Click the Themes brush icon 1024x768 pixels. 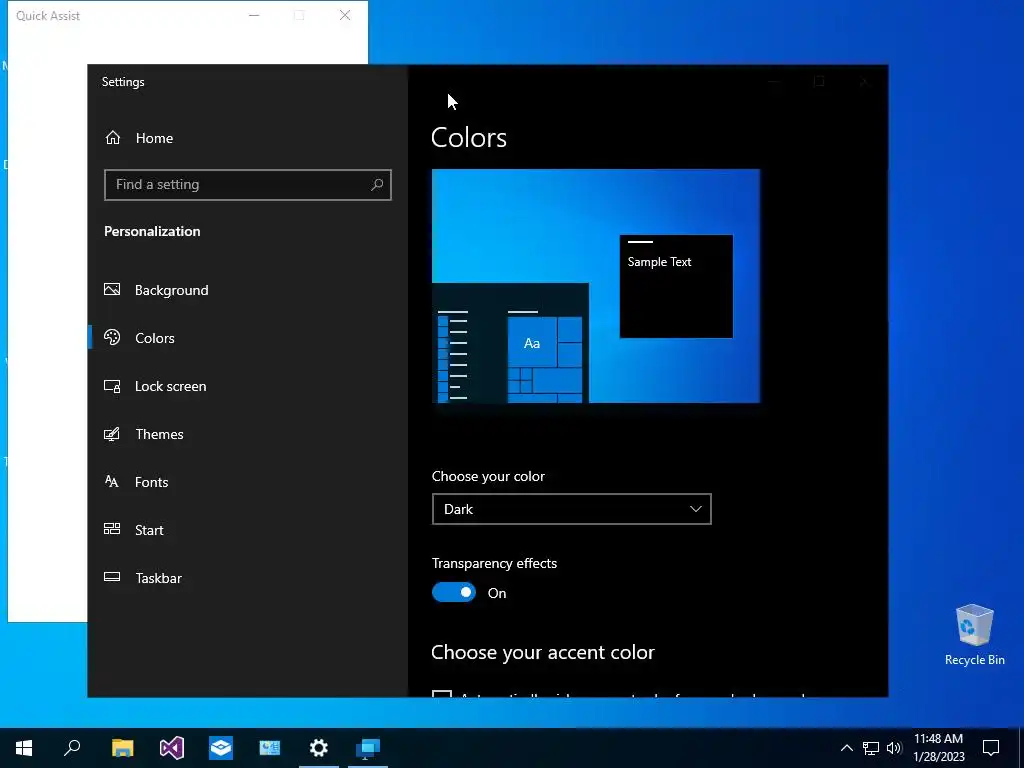[112, 434]
